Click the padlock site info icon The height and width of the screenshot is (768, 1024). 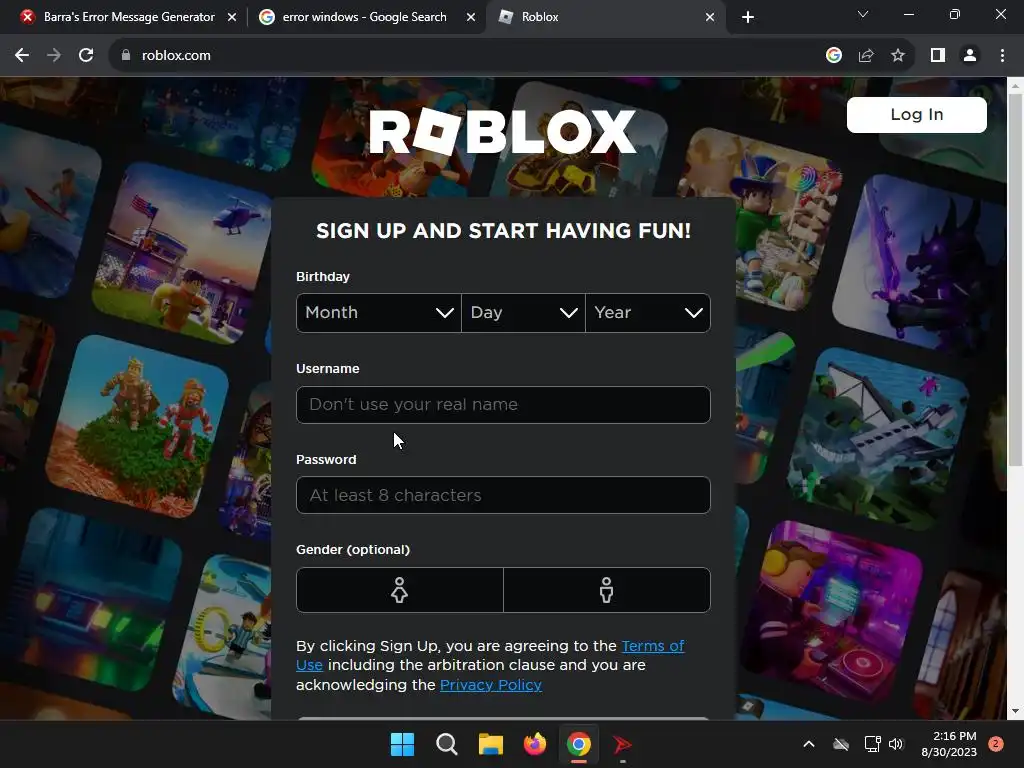(126, 56)
